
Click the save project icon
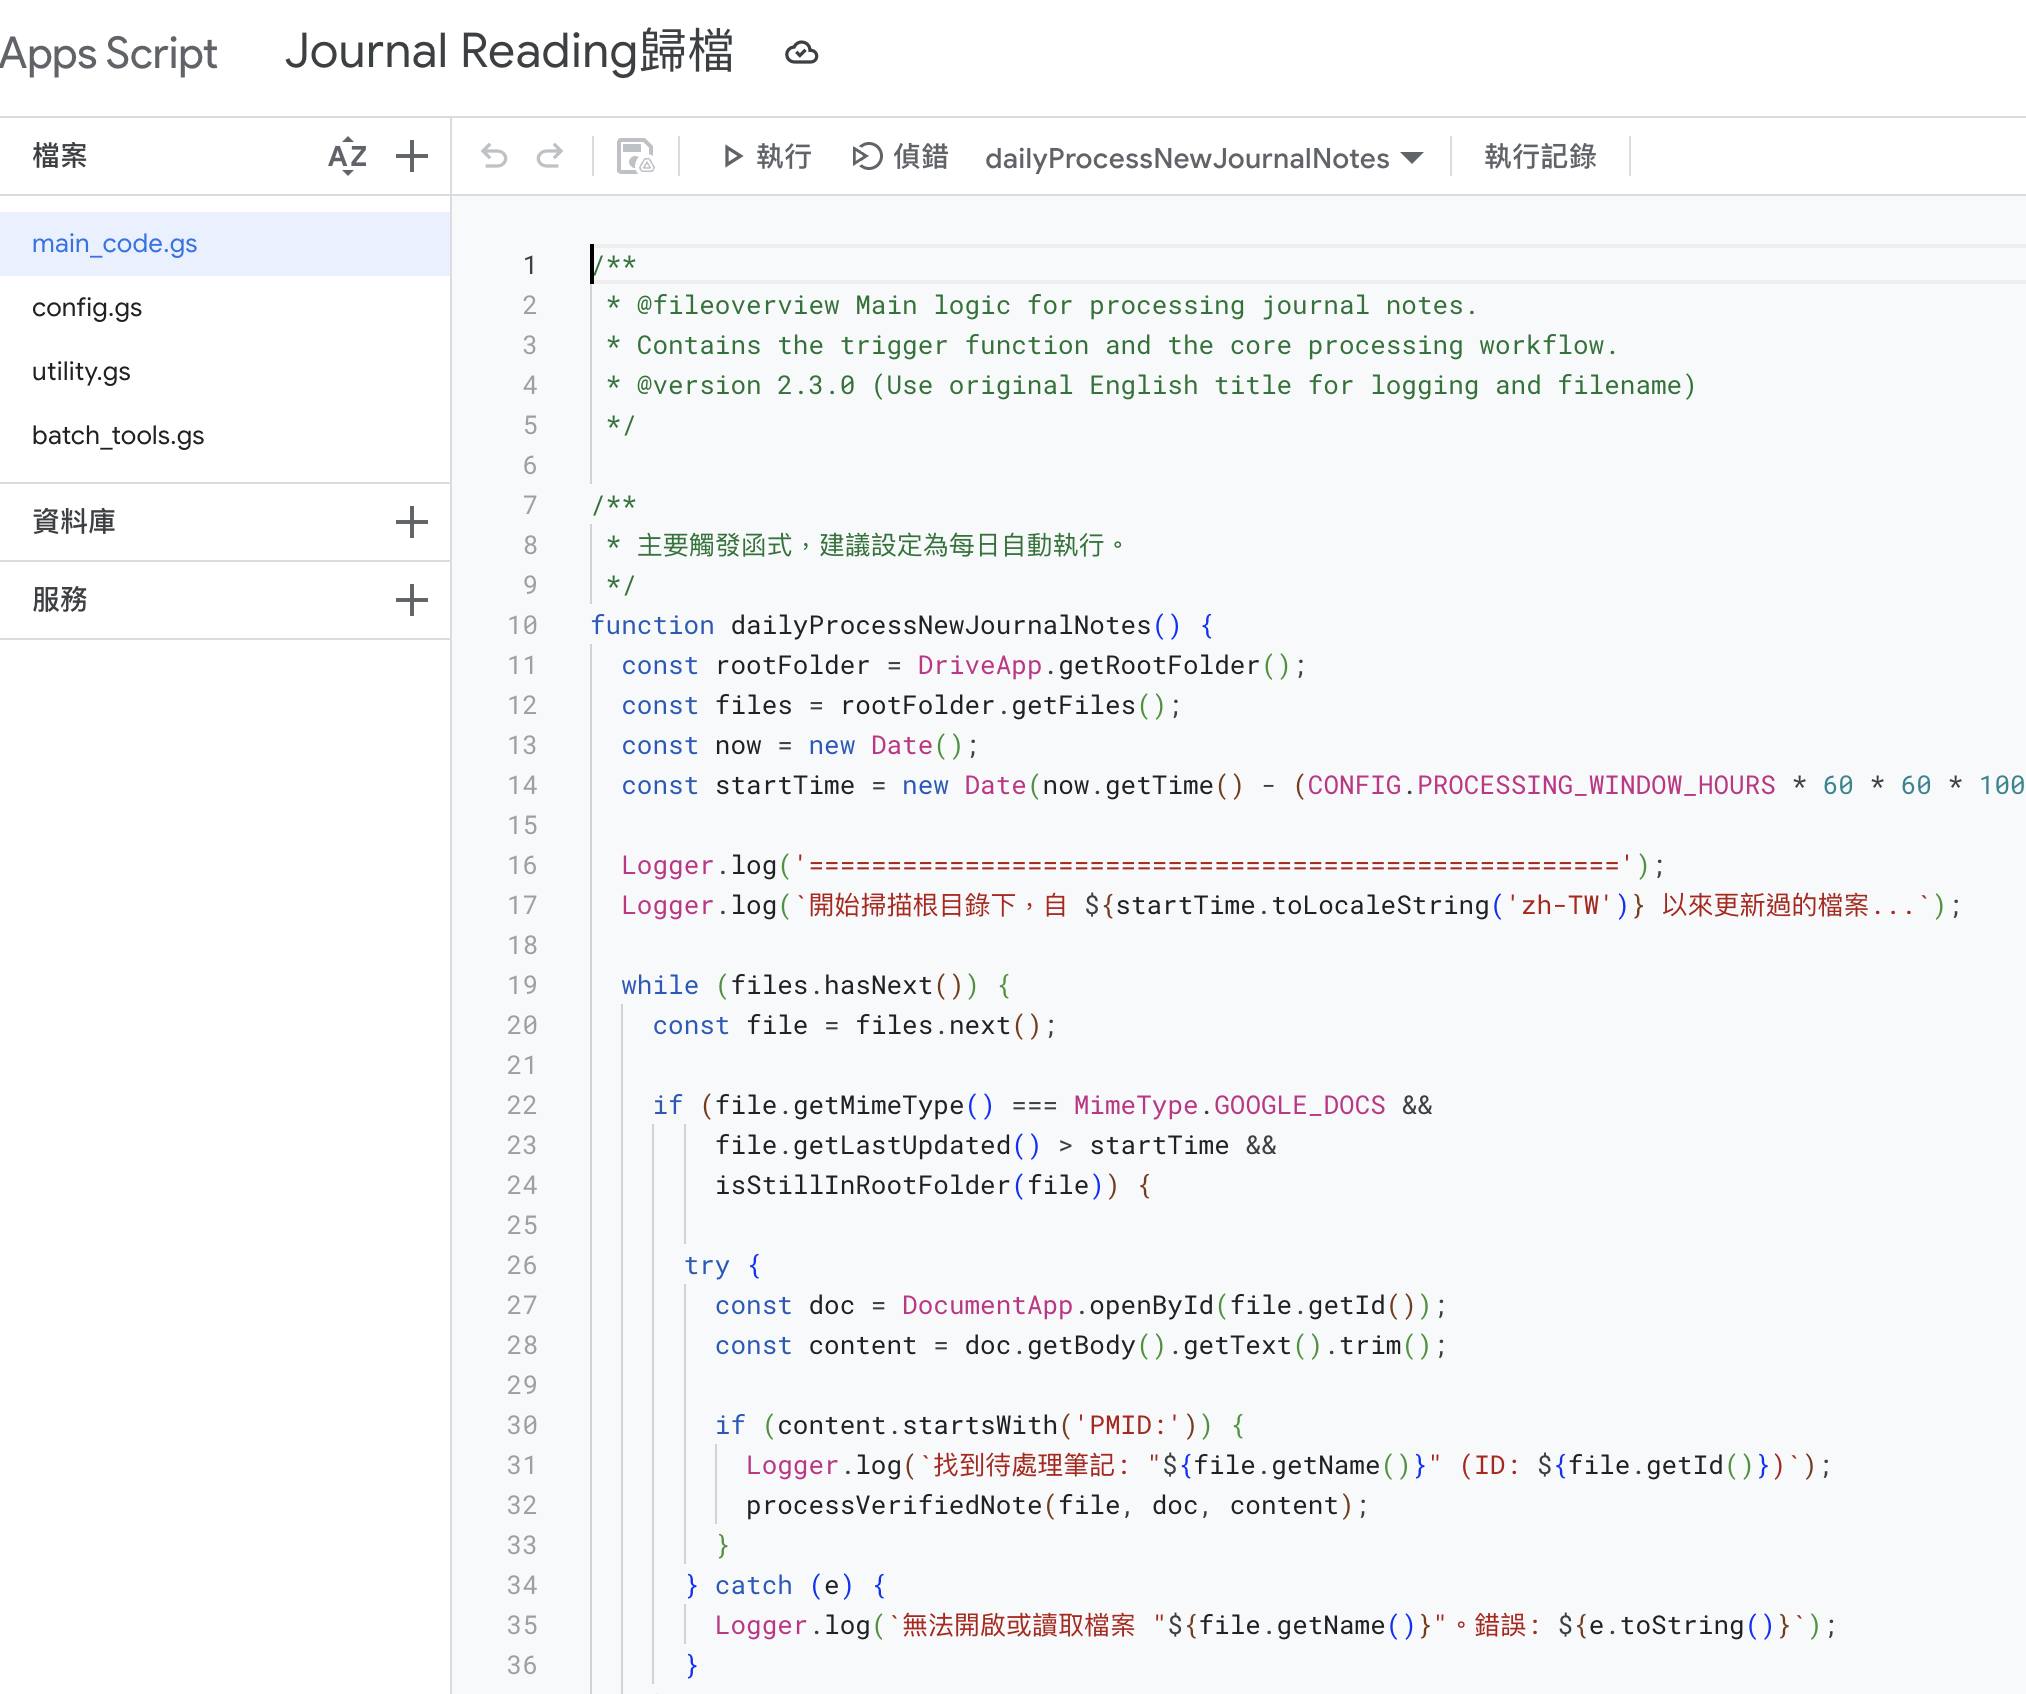pos(635,157)
